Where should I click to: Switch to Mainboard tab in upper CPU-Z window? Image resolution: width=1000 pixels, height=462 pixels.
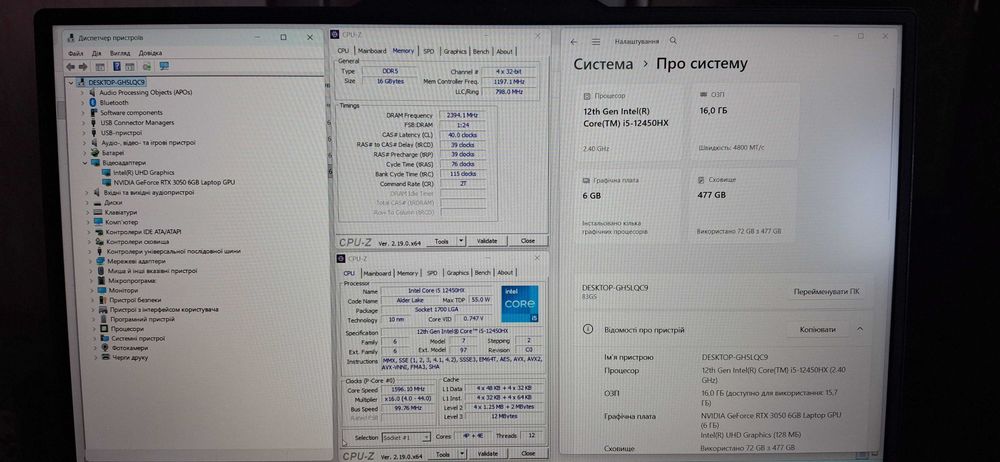(x=372, y=51)
